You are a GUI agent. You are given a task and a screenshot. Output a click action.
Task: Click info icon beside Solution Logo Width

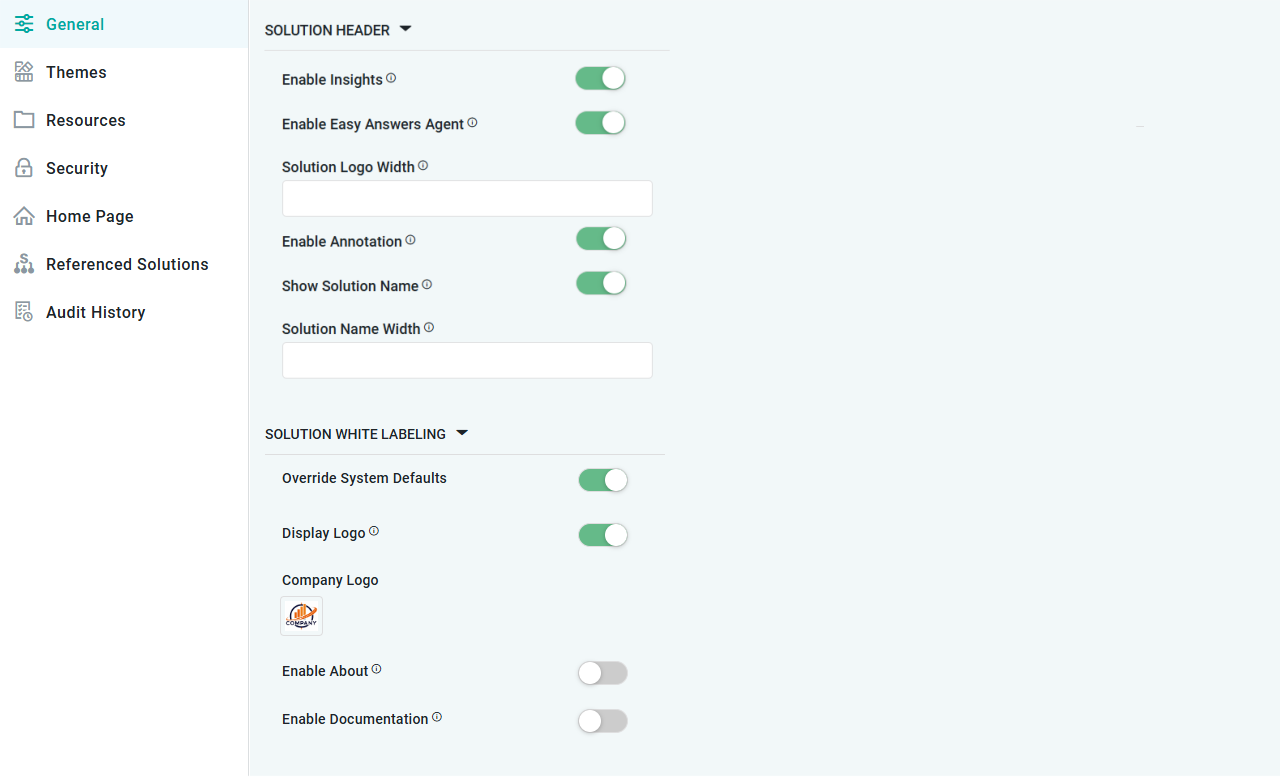pyautogui.click(x=423, y=166)
